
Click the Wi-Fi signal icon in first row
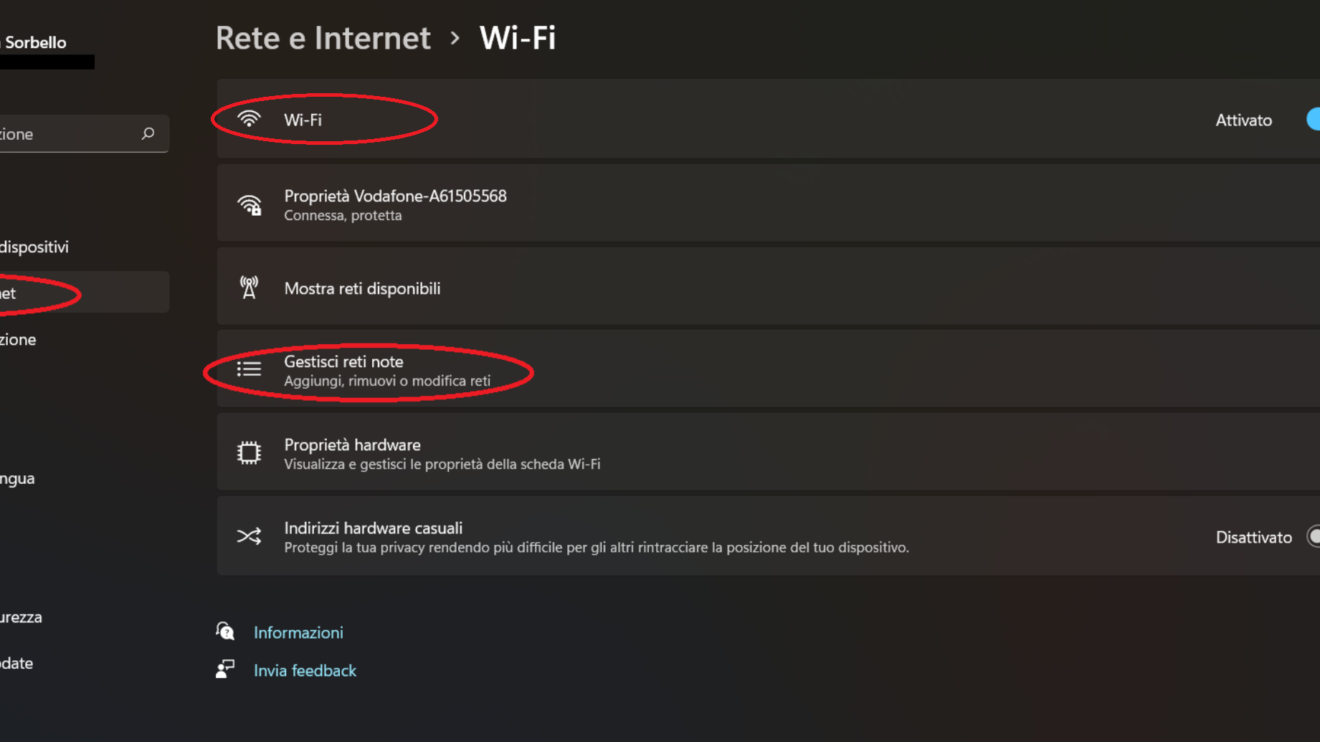(x=249, y=120)
